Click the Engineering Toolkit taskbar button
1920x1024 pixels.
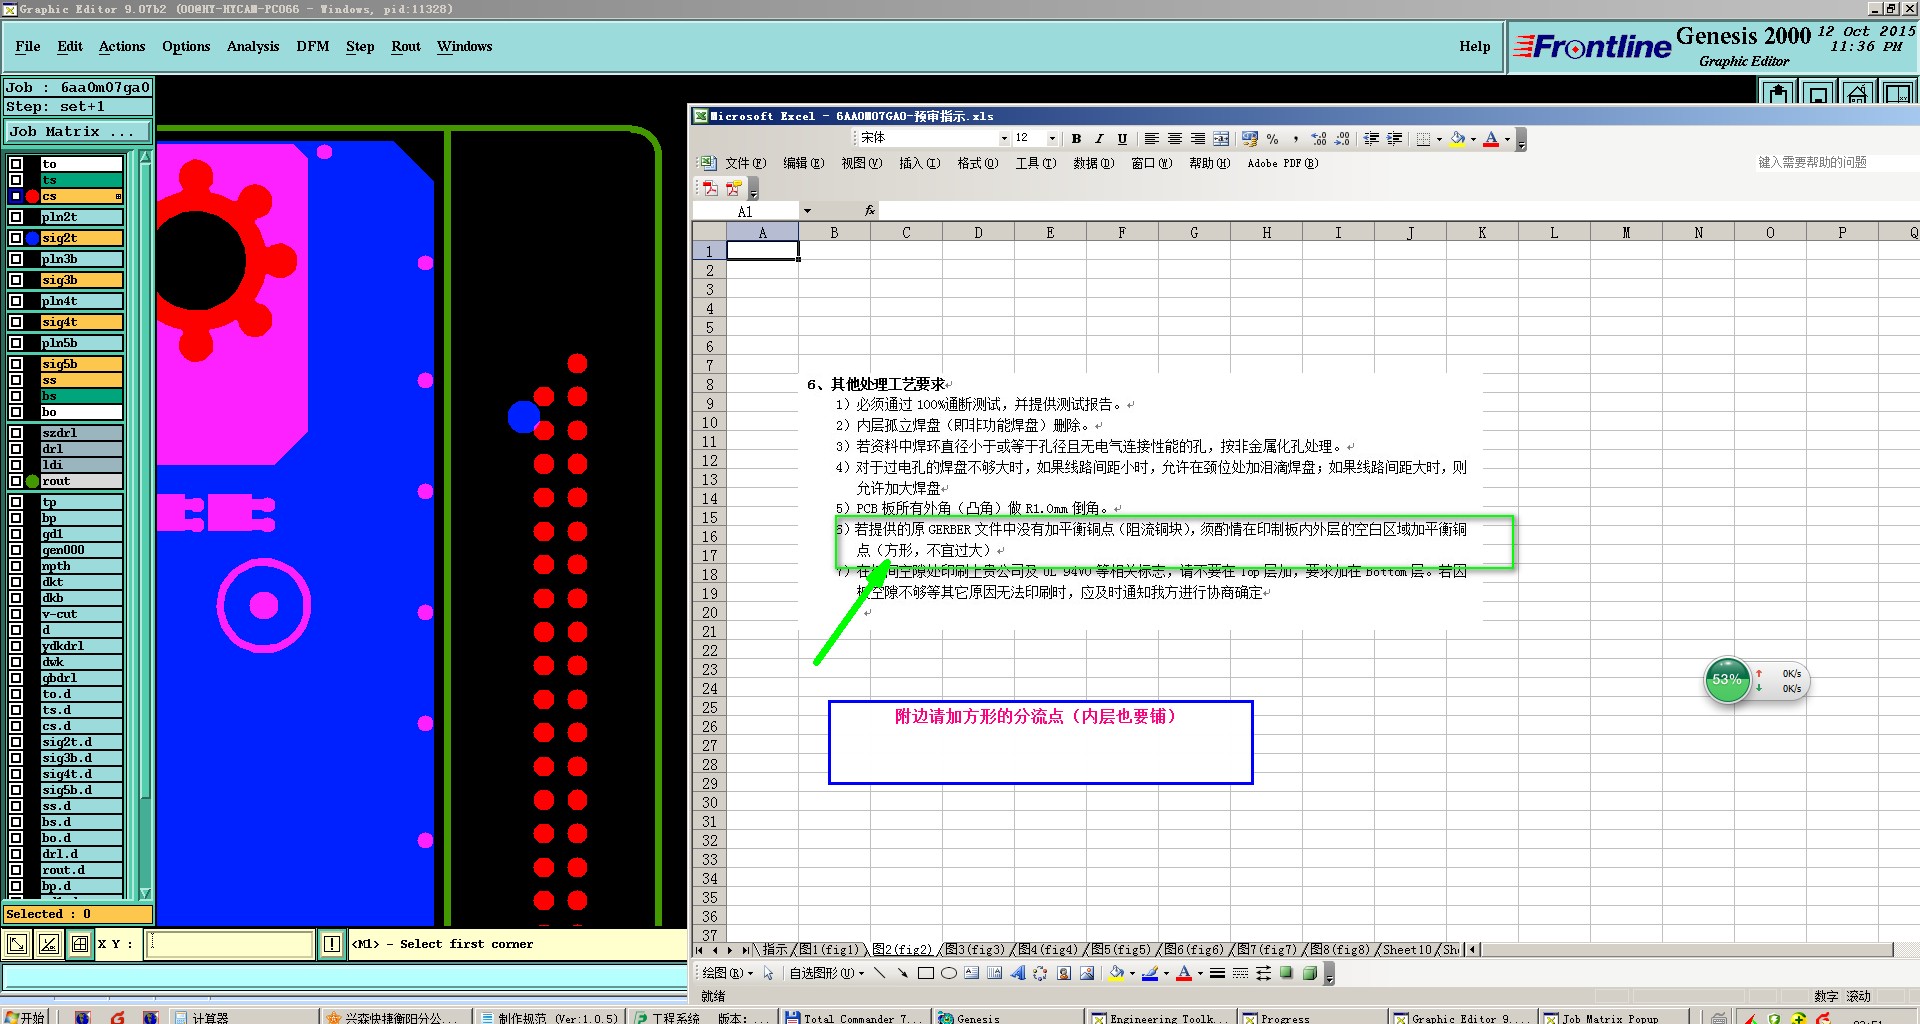[x=1160, y=1017]
